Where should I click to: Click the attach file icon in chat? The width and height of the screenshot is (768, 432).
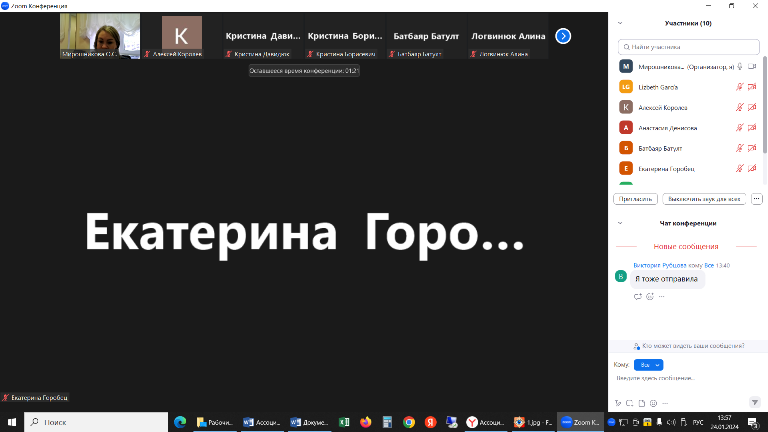point(640,403)
